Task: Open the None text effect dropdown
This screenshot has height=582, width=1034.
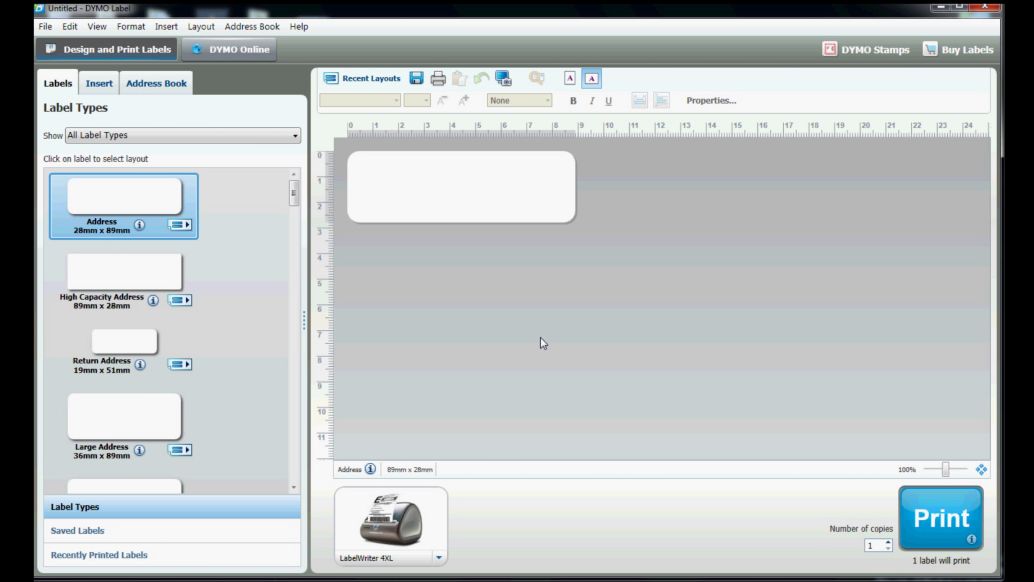Action: coord(519,101)
